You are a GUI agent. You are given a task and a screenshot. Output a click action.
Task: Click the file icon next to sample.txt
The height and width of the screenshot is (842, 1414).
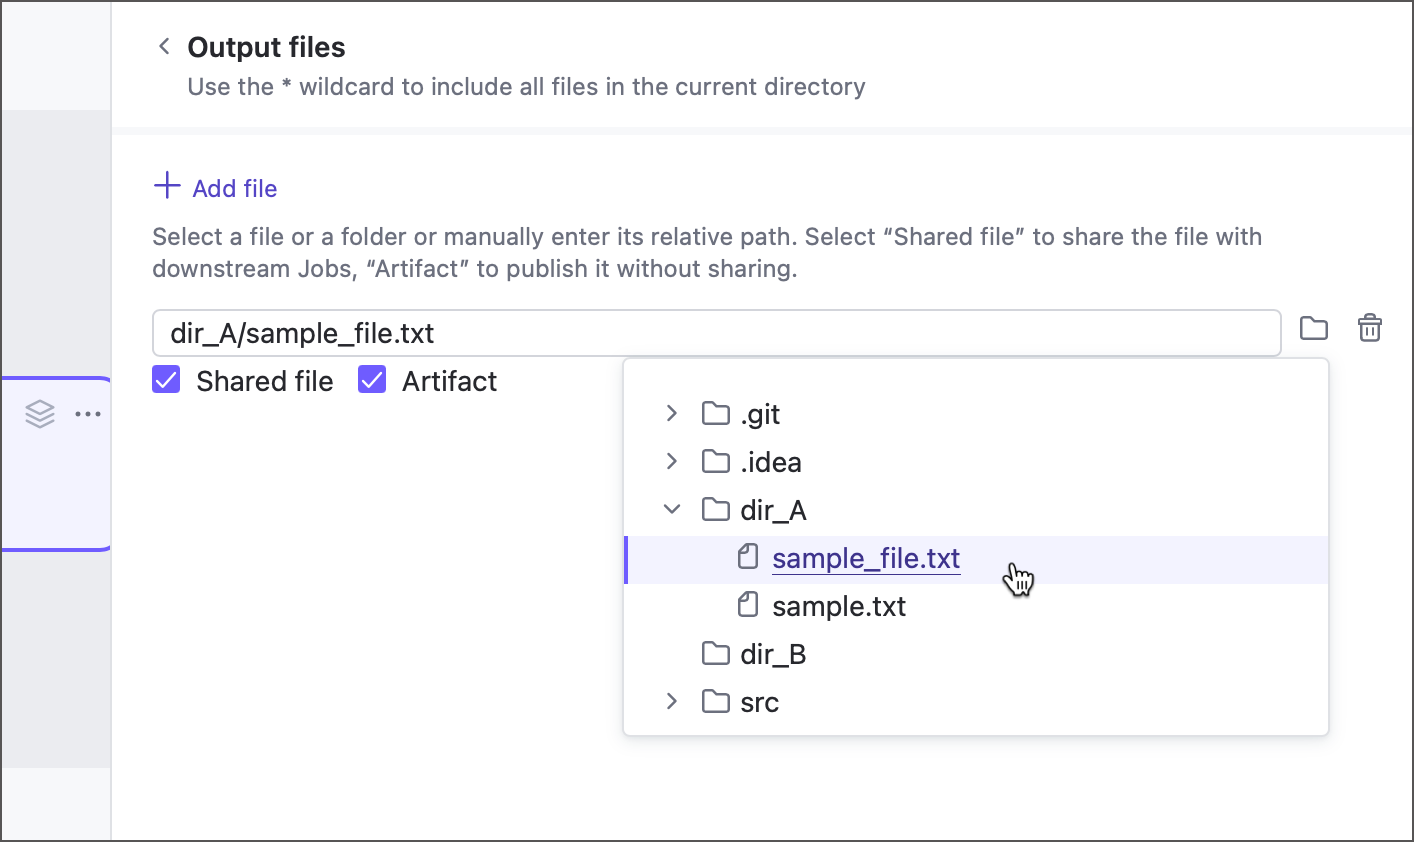pyautogui.click(x=747, y=605)
